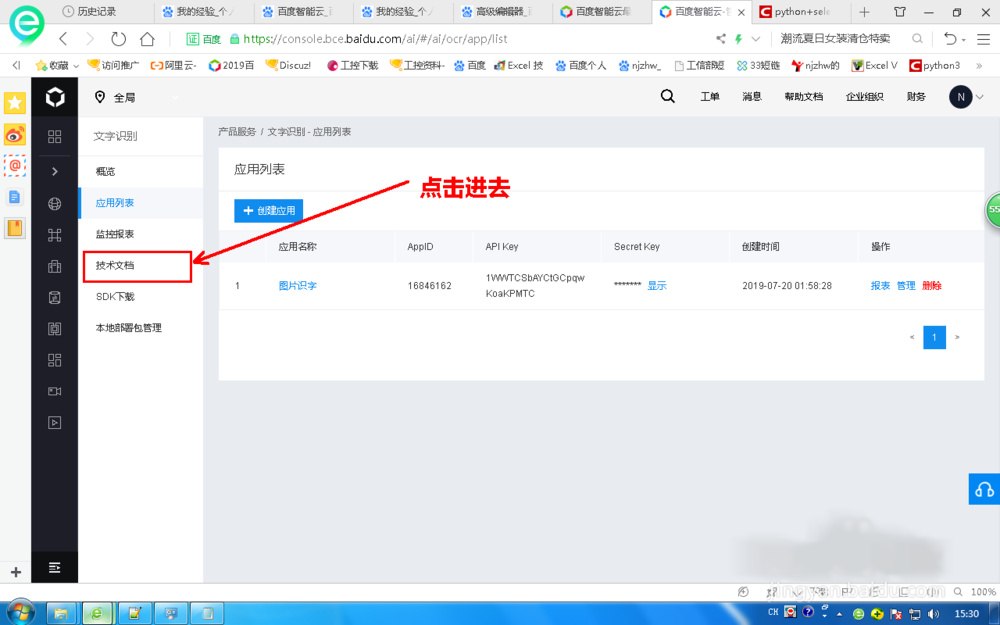Open 报表 for the 图片识字 app
Screen dimensions: 1000x625
click(880, 286)
